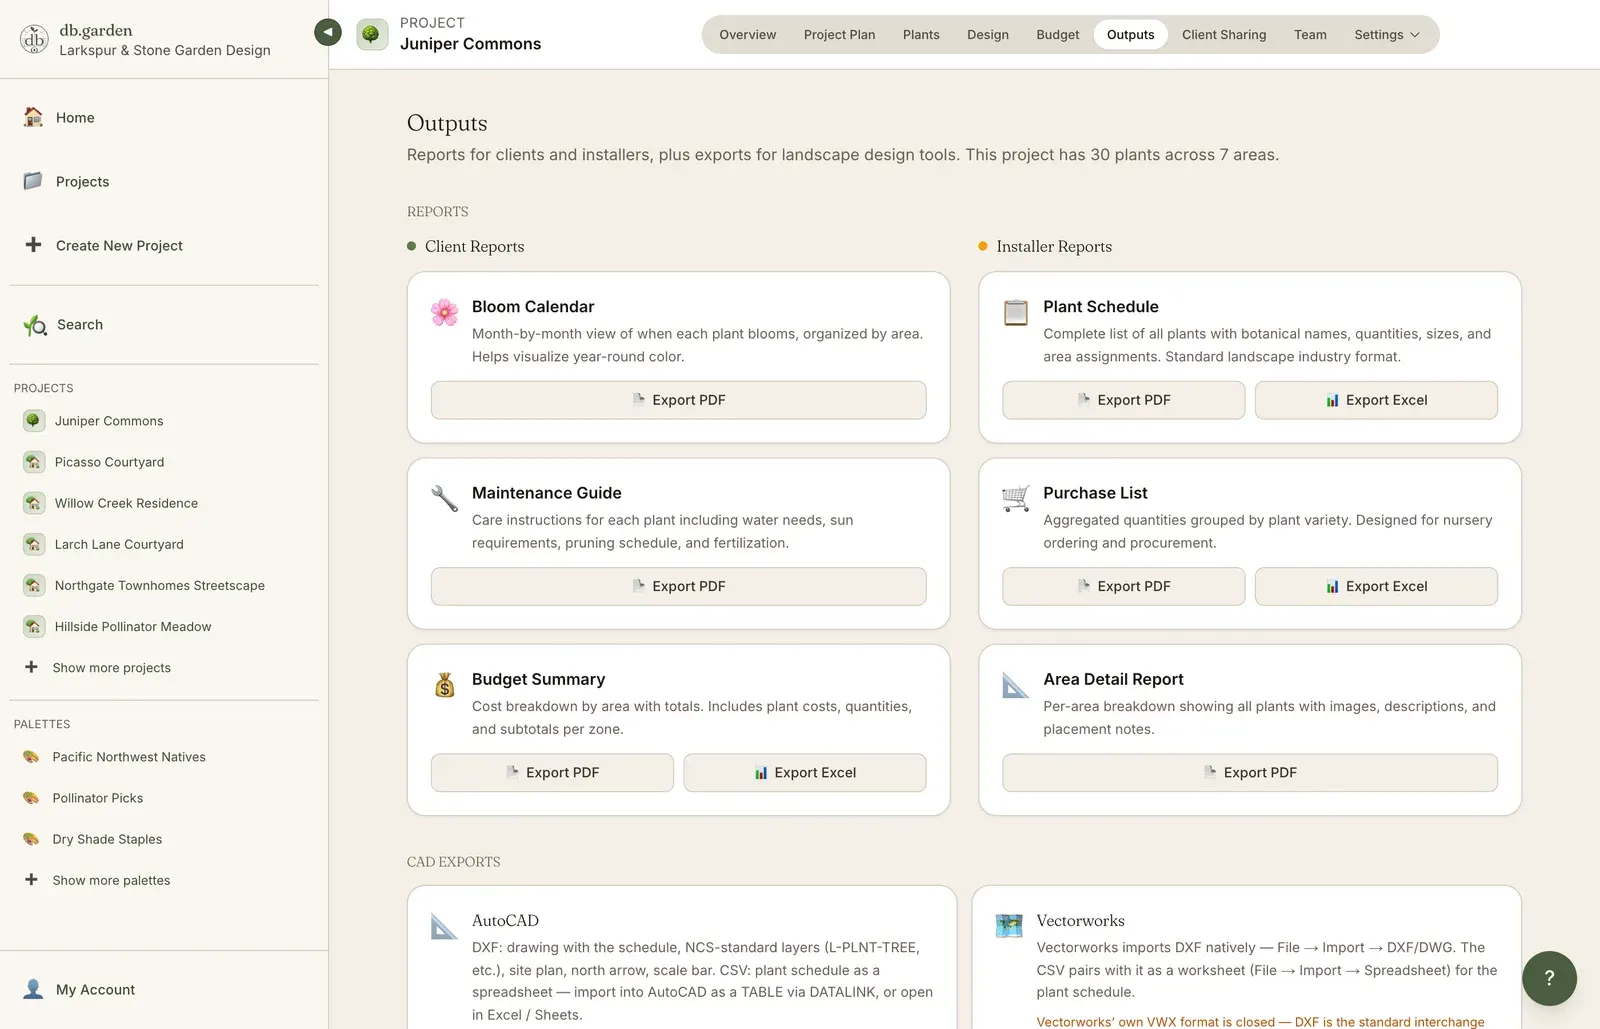The image size is (1600, 1029).
Task: Open Northgate Townhomes Streetscape project
Action: tap(159, 585)
